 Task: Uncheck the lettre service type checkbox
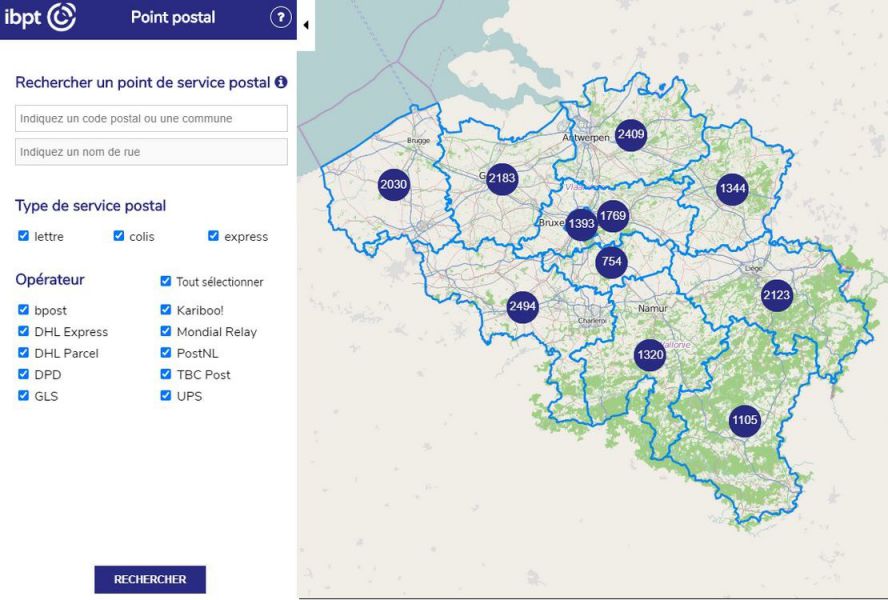click(x=24, y=237)
